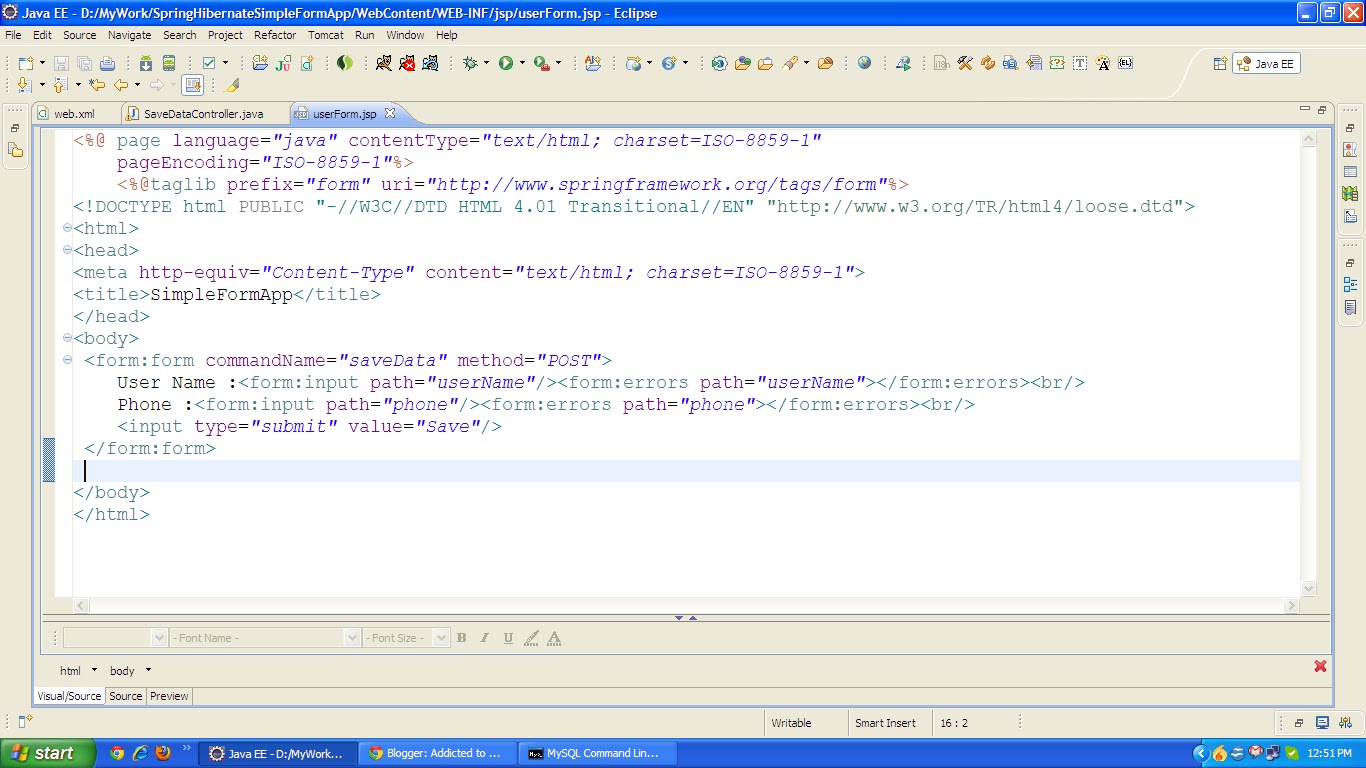Toggle bold formatting

pyautogui.click(x=461, y=637)
